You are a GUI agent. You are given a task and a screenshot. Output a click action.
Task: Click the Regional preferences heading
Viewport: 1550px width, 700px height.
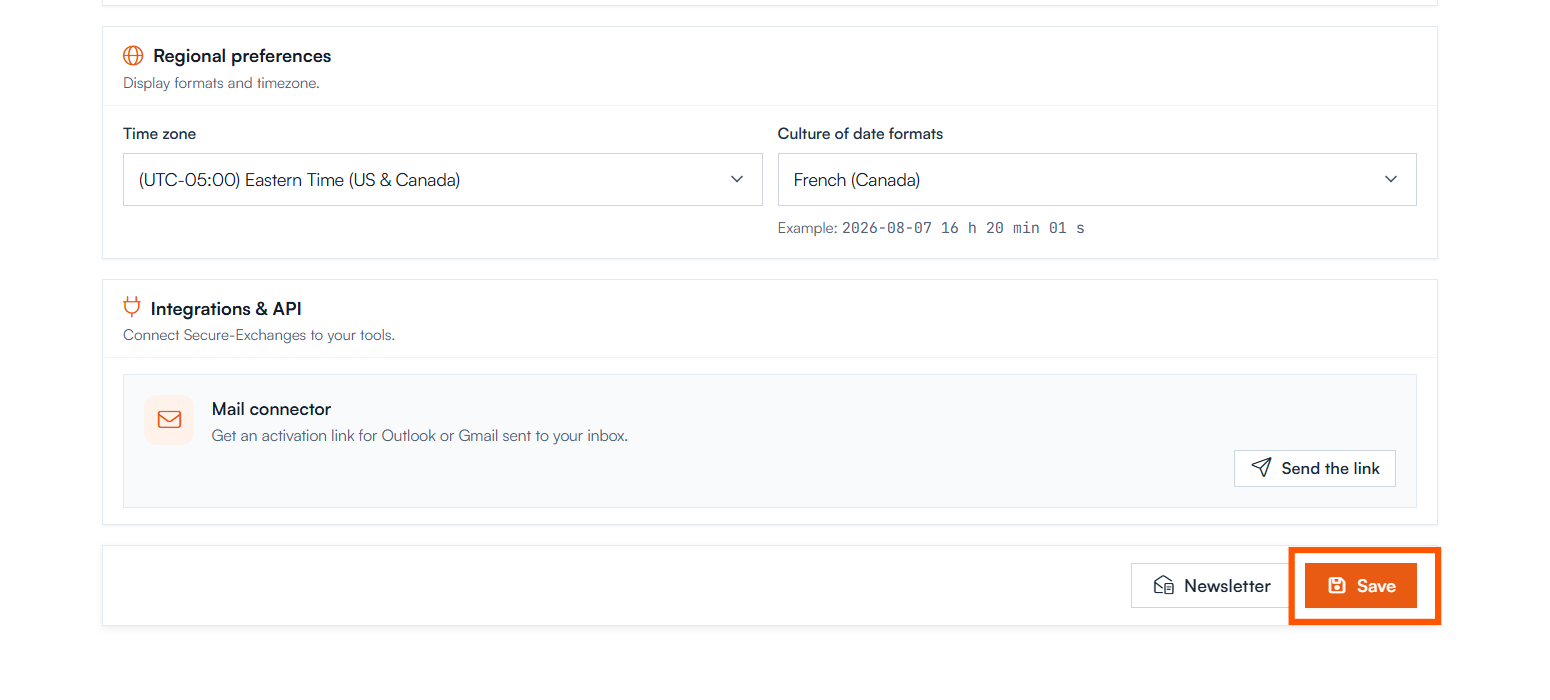click(242, 56)
